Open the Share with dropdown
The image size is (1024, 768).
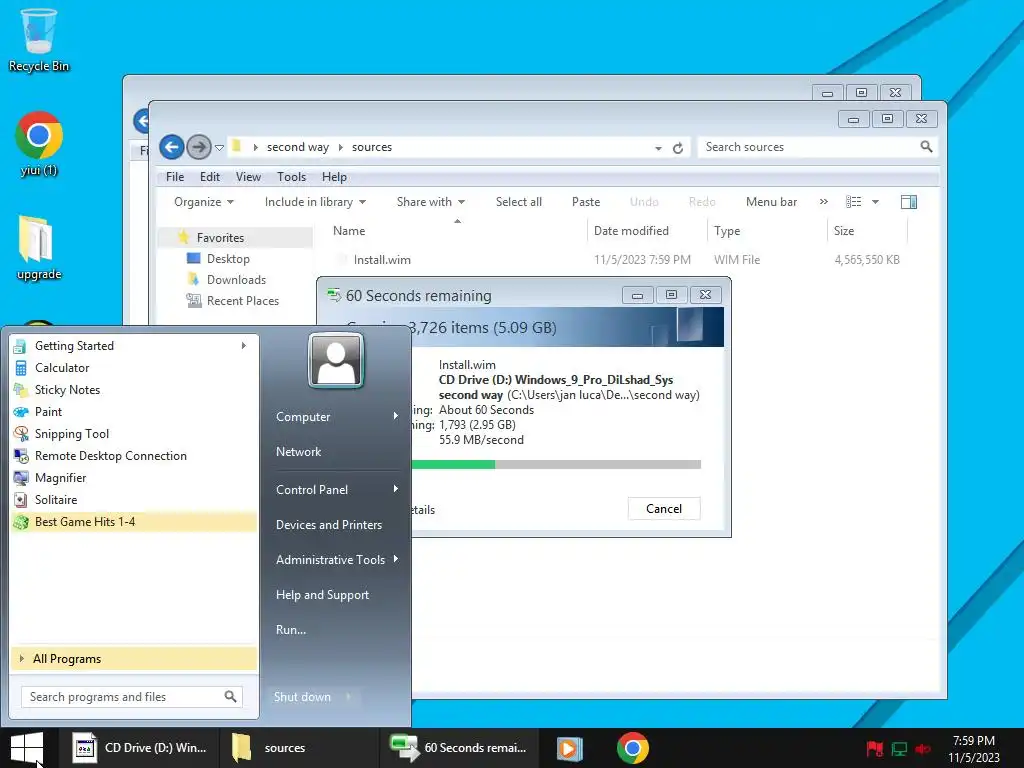point(431,202)
